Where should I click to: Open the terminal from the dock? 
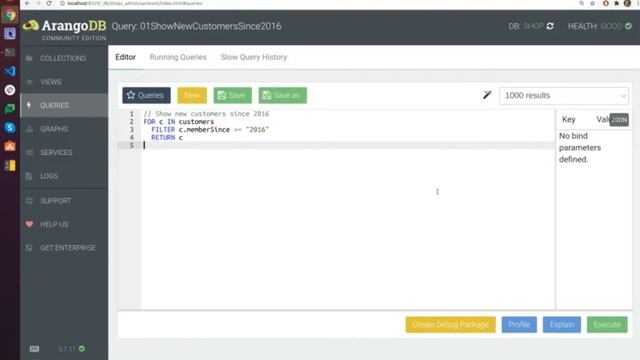point(10,52)
